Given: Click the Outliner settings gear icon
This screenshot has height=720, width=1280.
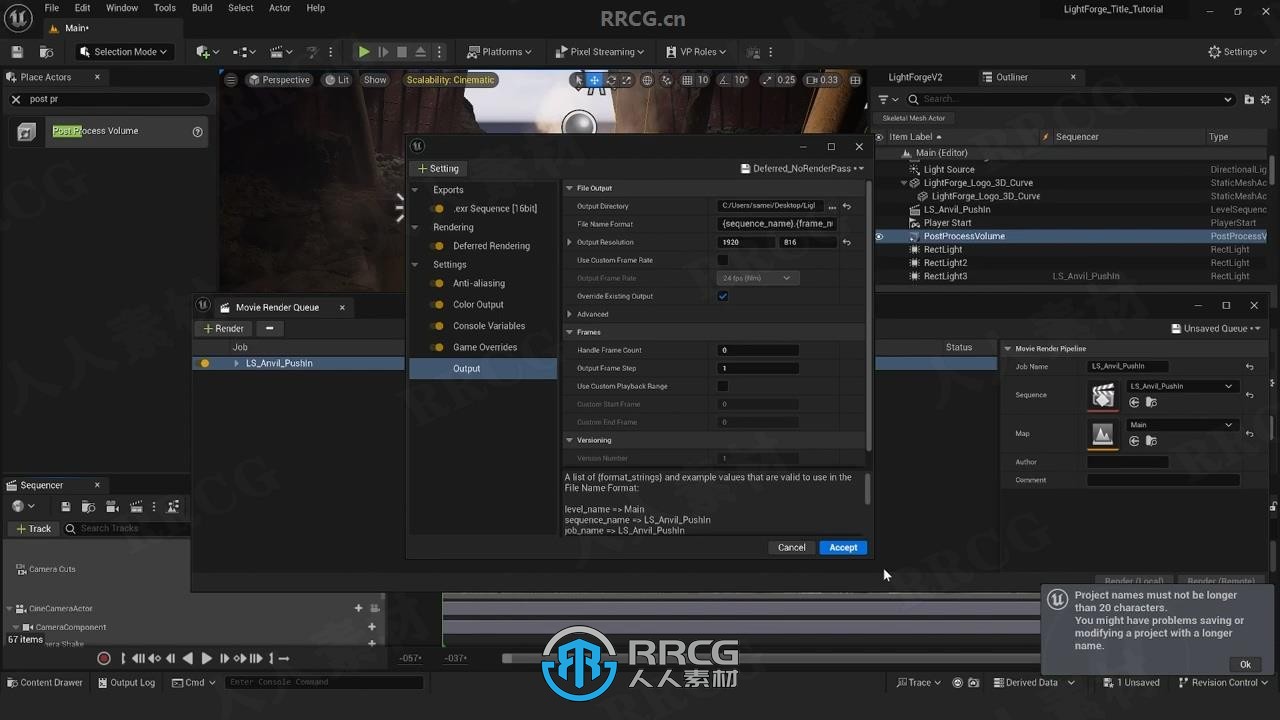Looking at the screenshot, I should pyautogui.click(x=1266, y=99).
